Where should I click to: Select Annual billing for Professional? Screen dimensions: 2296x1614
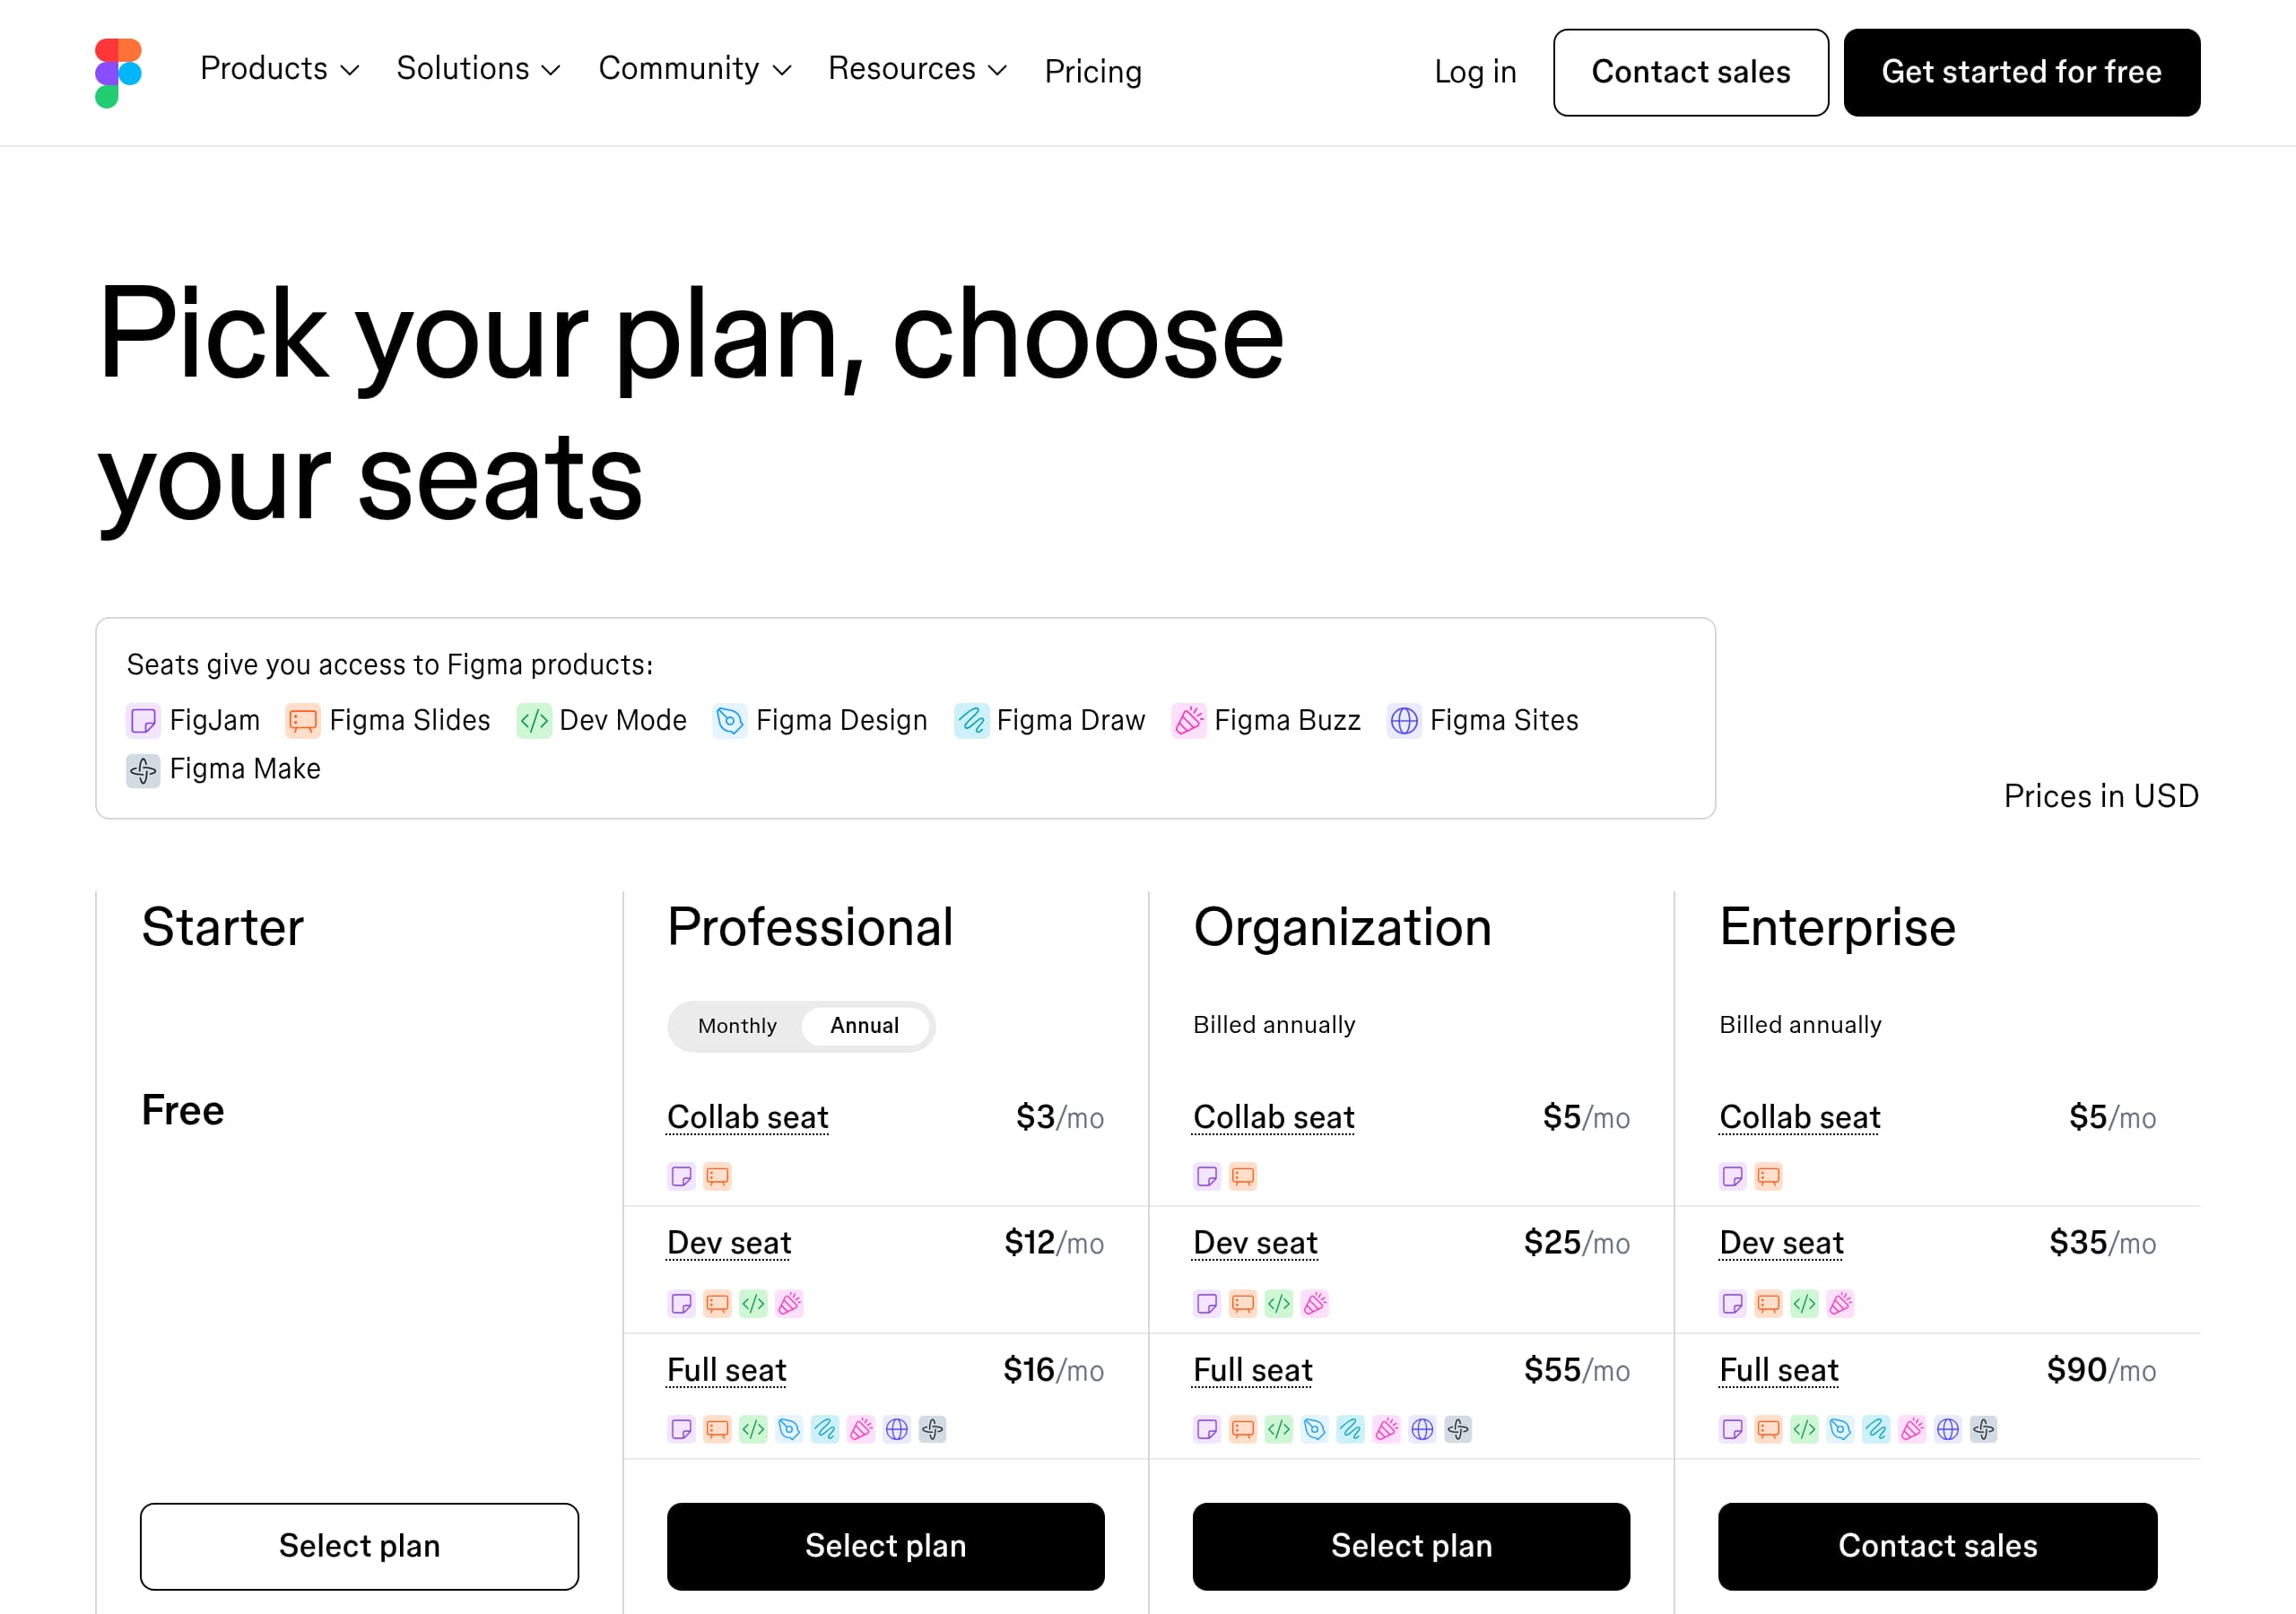pos(864,1026)
